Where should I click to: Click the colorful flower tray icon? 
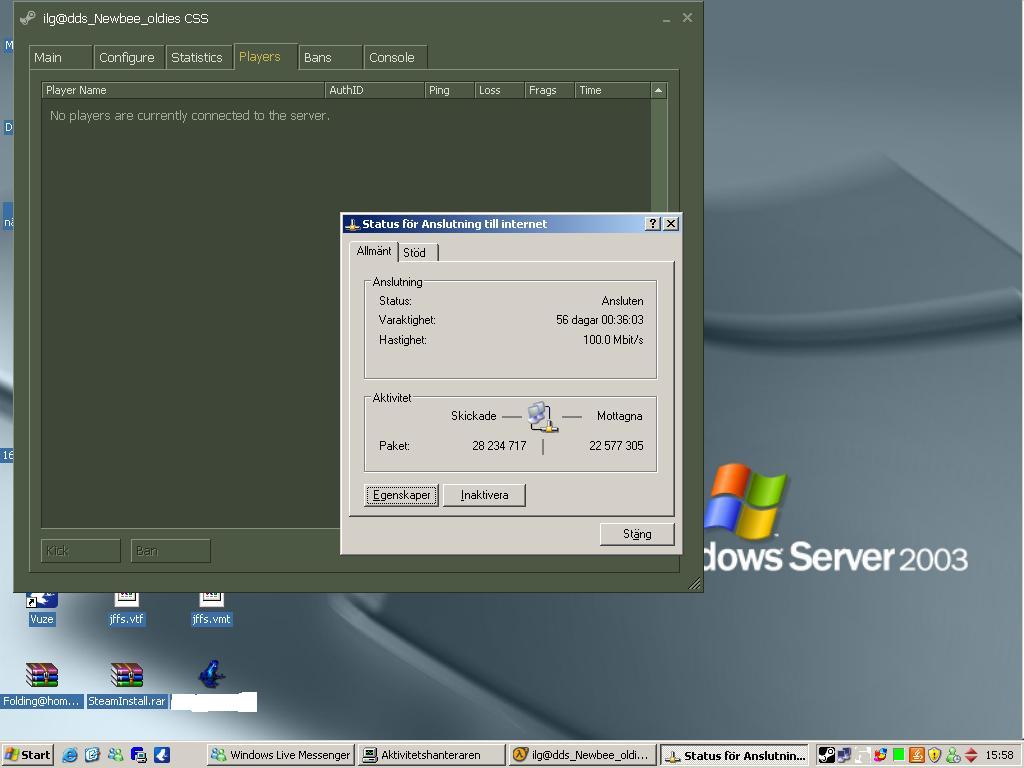[x=880, y=755]
